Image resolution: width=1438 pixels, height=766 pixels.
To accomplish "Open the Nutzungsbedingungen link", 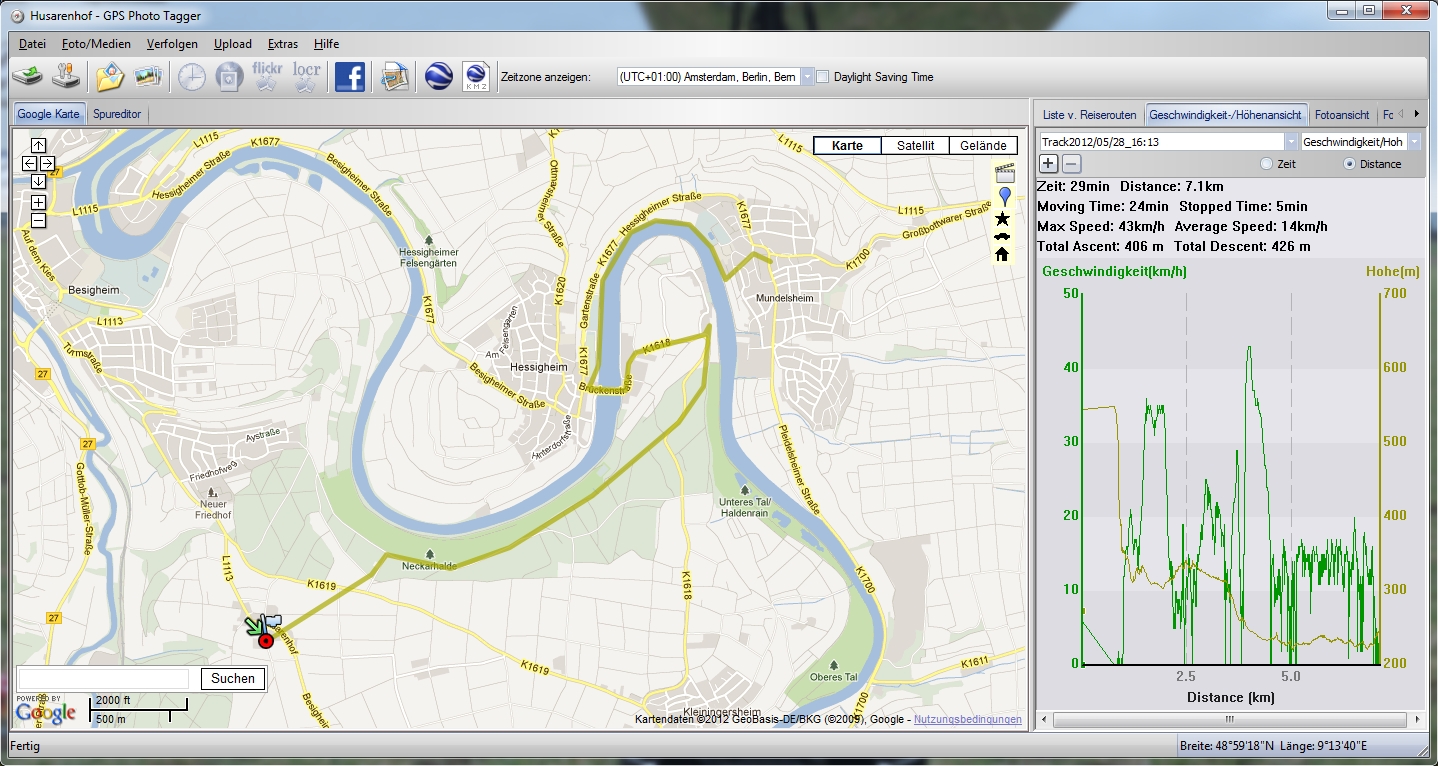I will coord(967,719).
